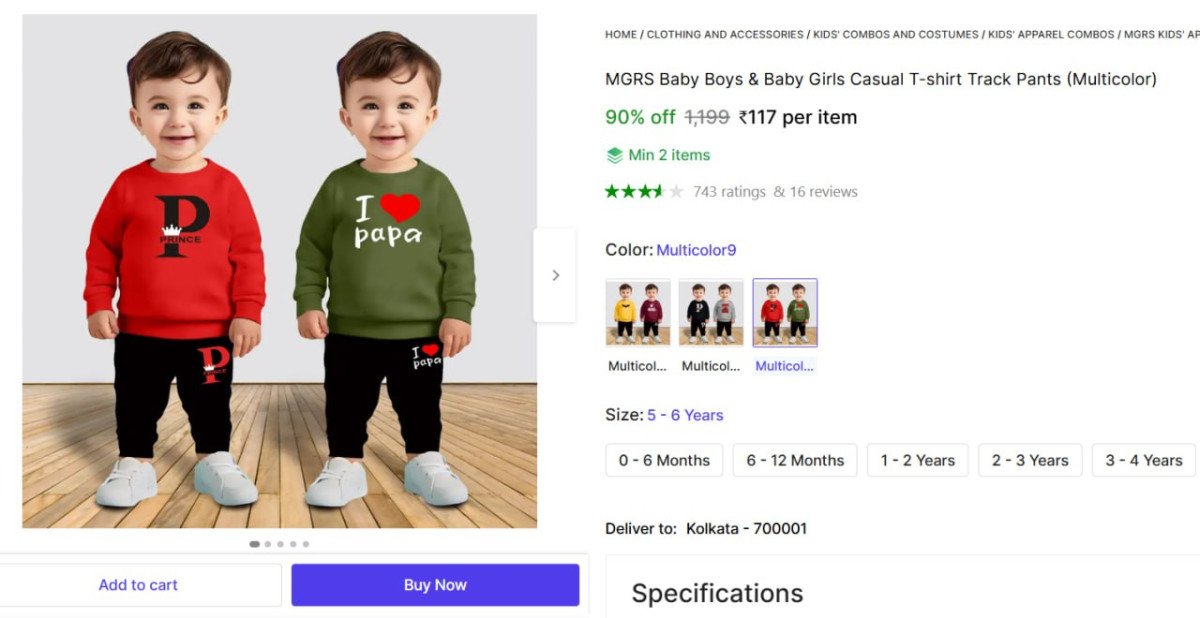
Task: Open KIDS' COMBOS AND COSTUMES breadcrumb
Action: pos(896,34)
